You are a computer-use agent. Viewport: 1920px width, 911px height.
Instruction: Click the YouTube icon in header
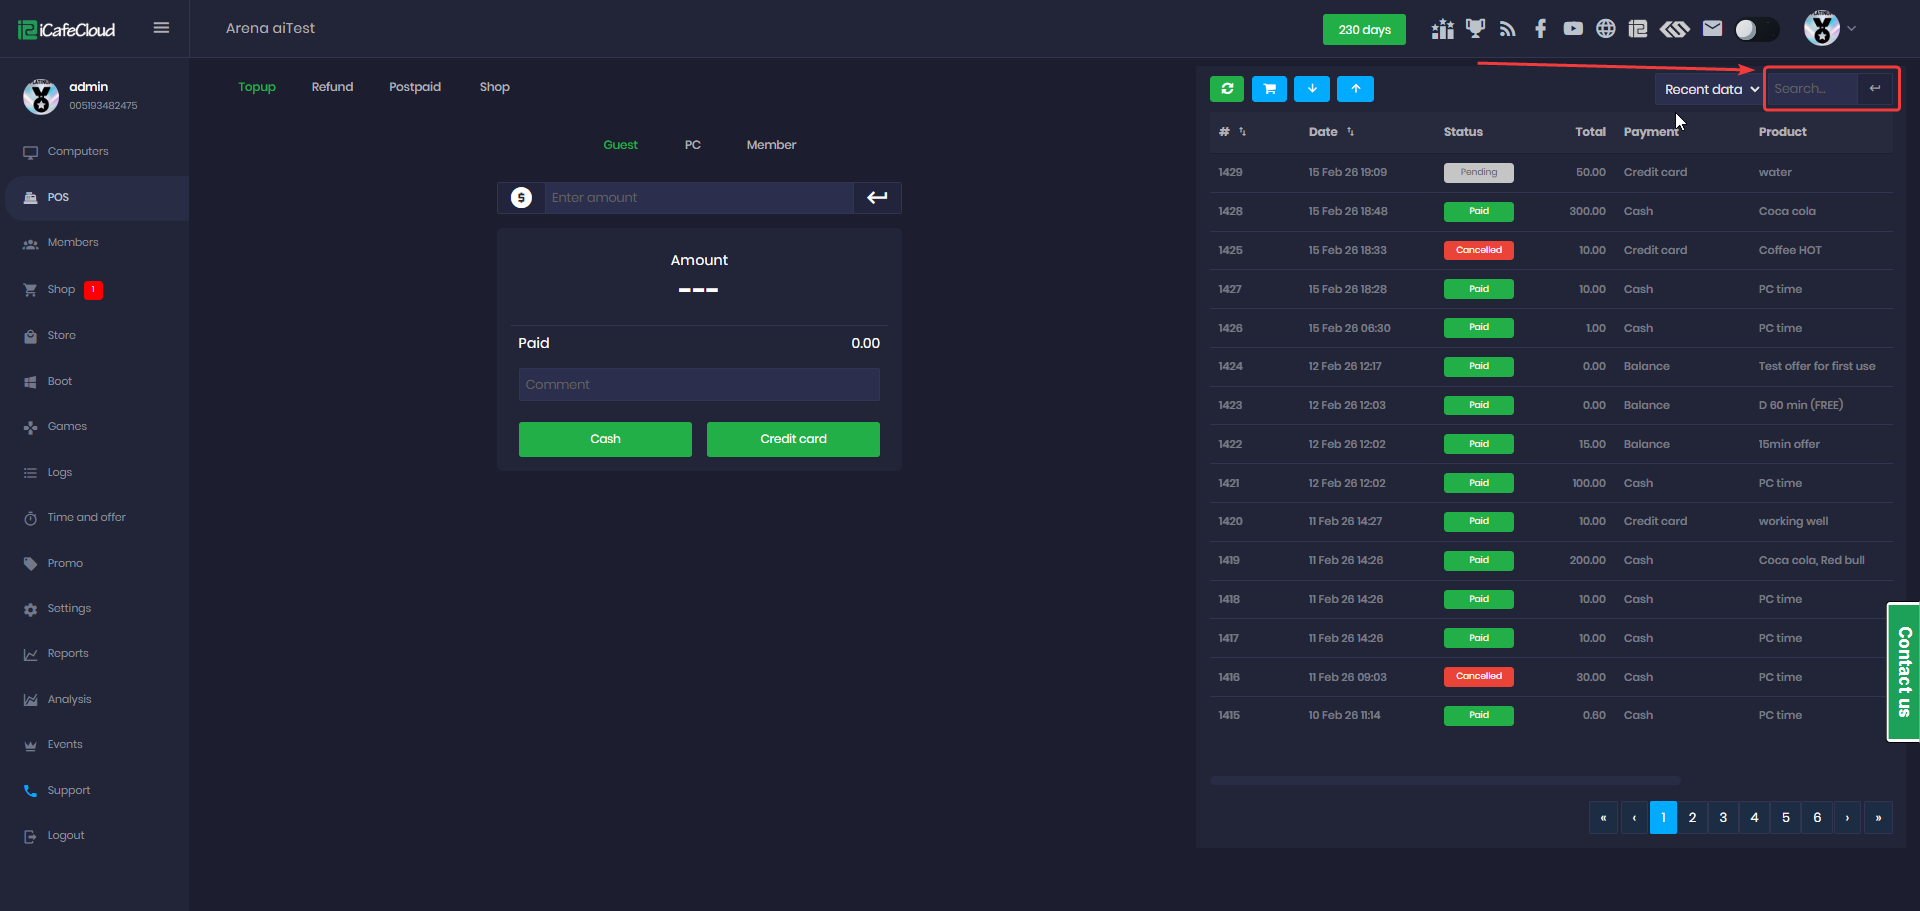pos(1573,29)
